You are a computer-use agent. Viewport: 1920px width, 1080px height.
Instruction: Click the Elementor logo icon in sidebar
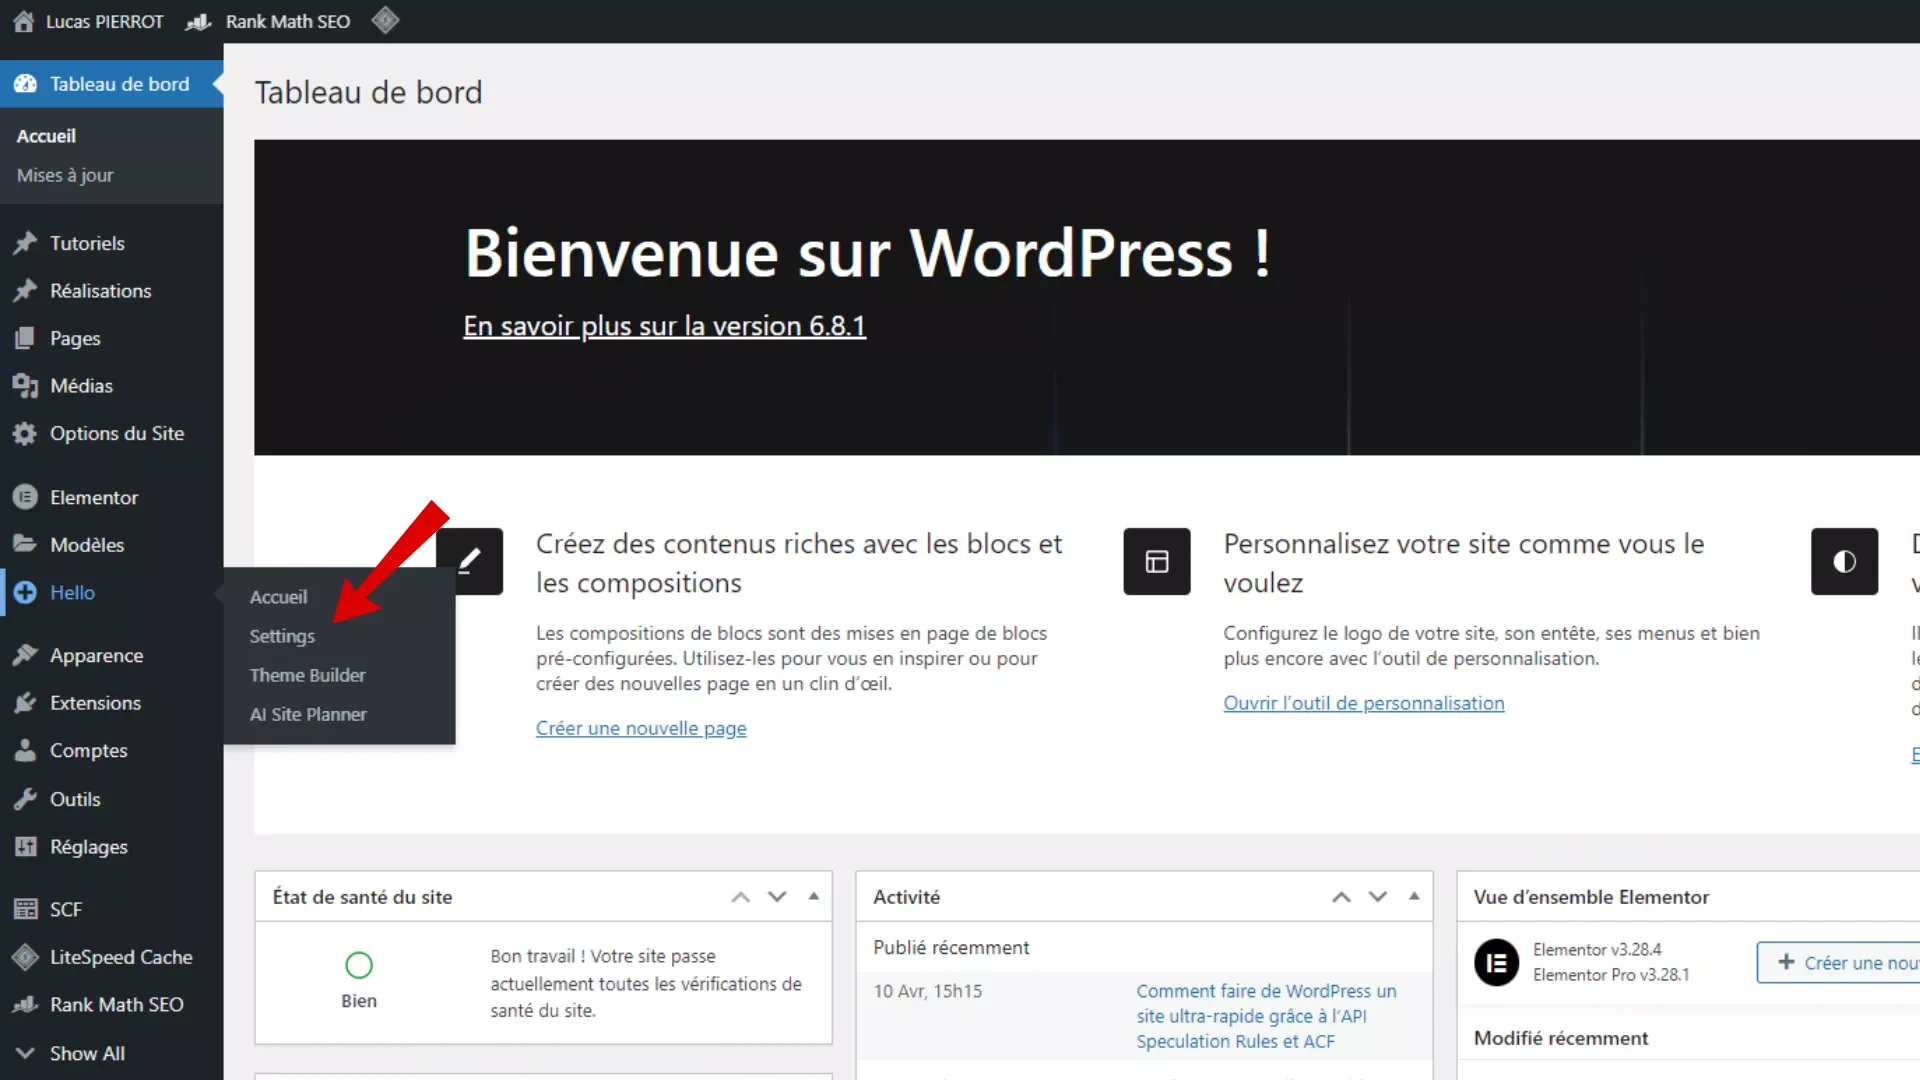[25, 497]
